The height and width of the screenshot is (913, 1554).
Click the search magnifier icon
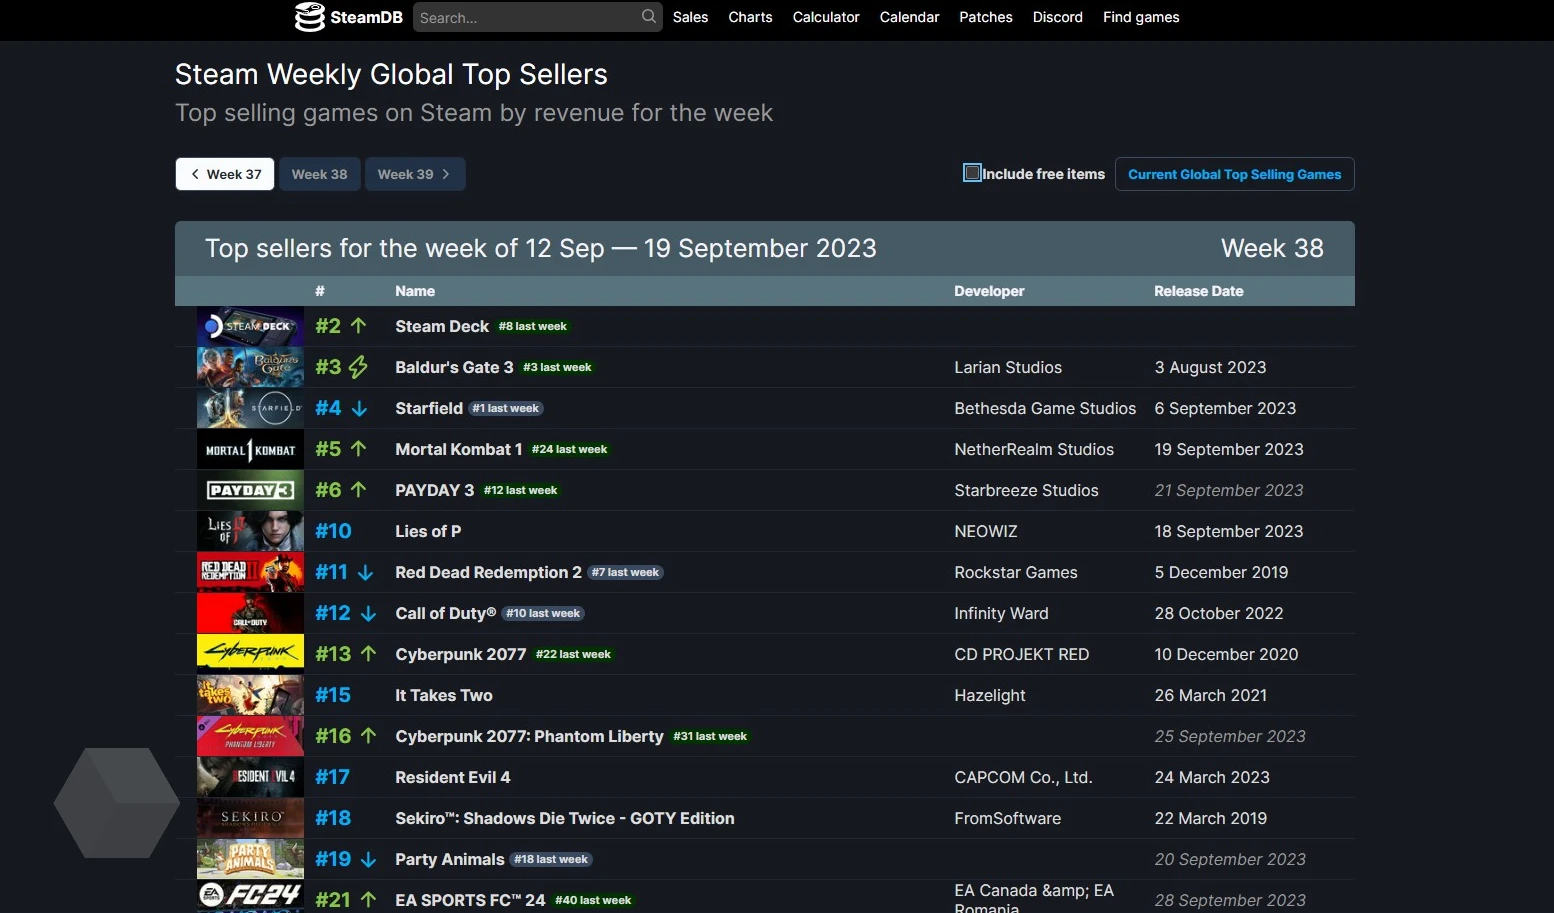(x=649, y=16)
